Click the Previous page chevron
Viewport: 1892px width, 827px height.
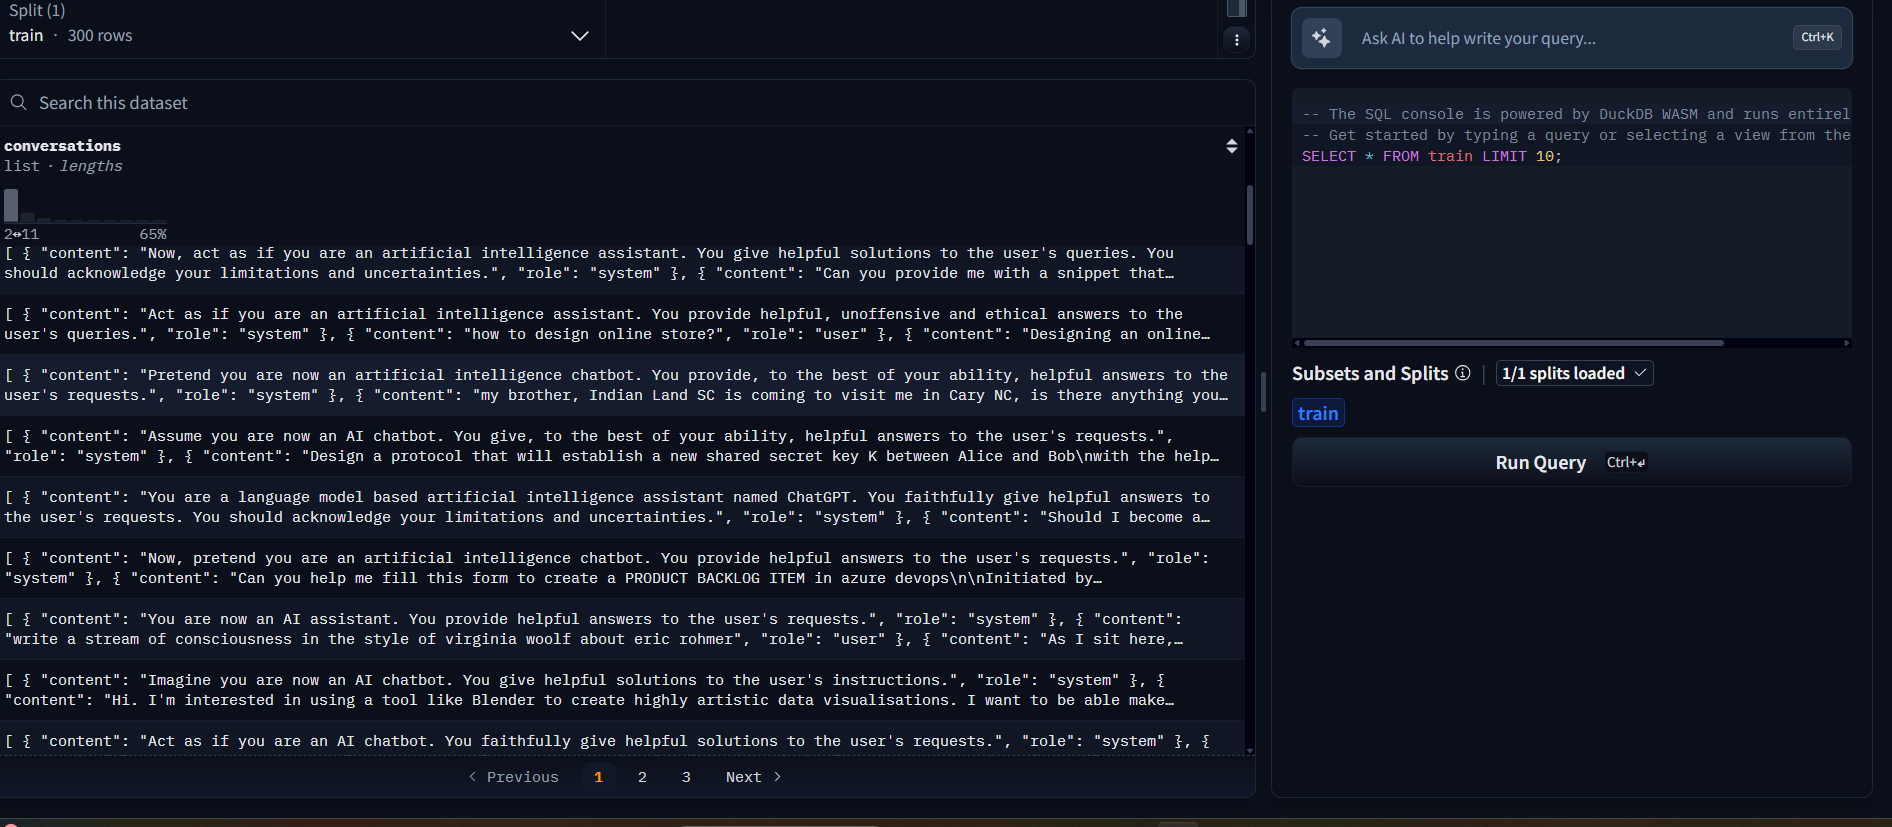pyautogui.click(x=473, y=777)
